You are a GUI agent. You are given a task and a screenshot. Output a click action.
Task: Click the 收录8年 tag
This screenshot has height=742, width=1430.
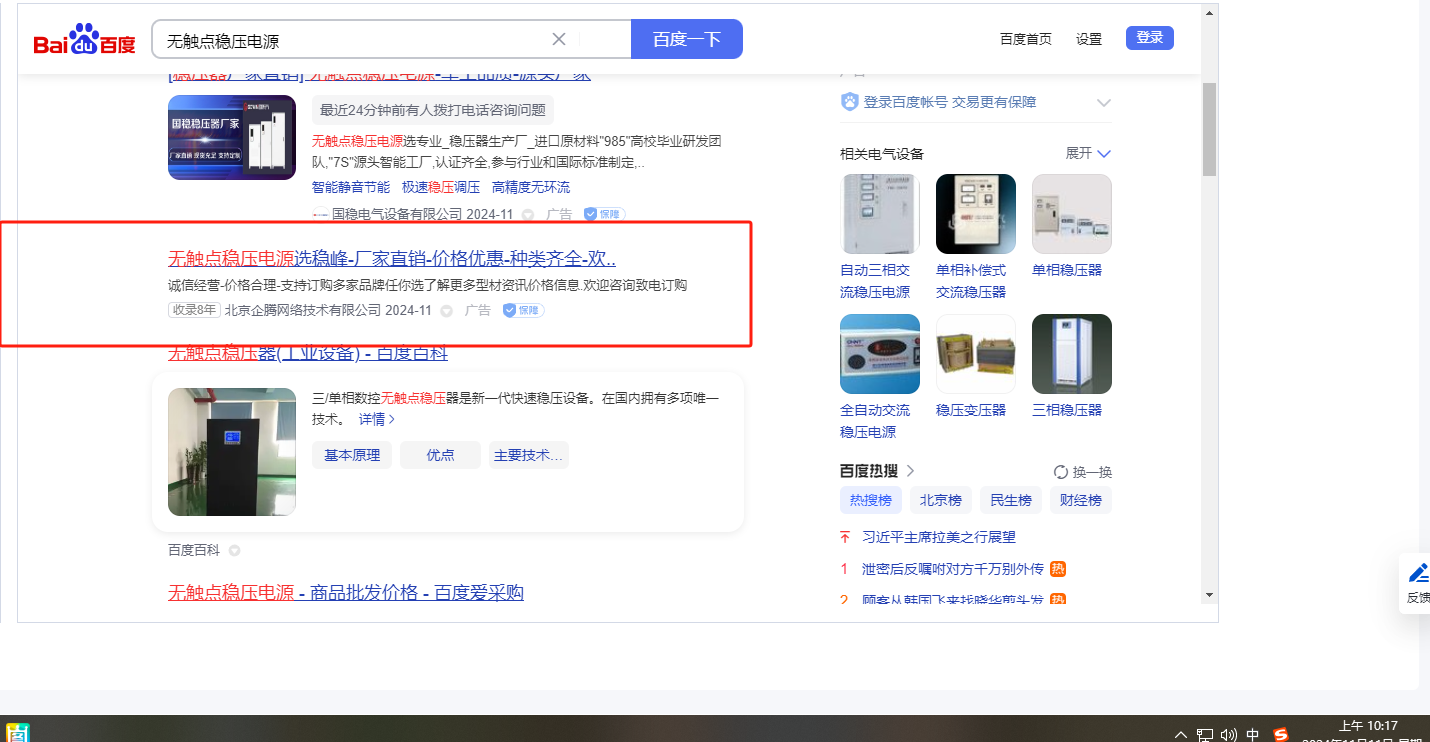coord(194,310)
